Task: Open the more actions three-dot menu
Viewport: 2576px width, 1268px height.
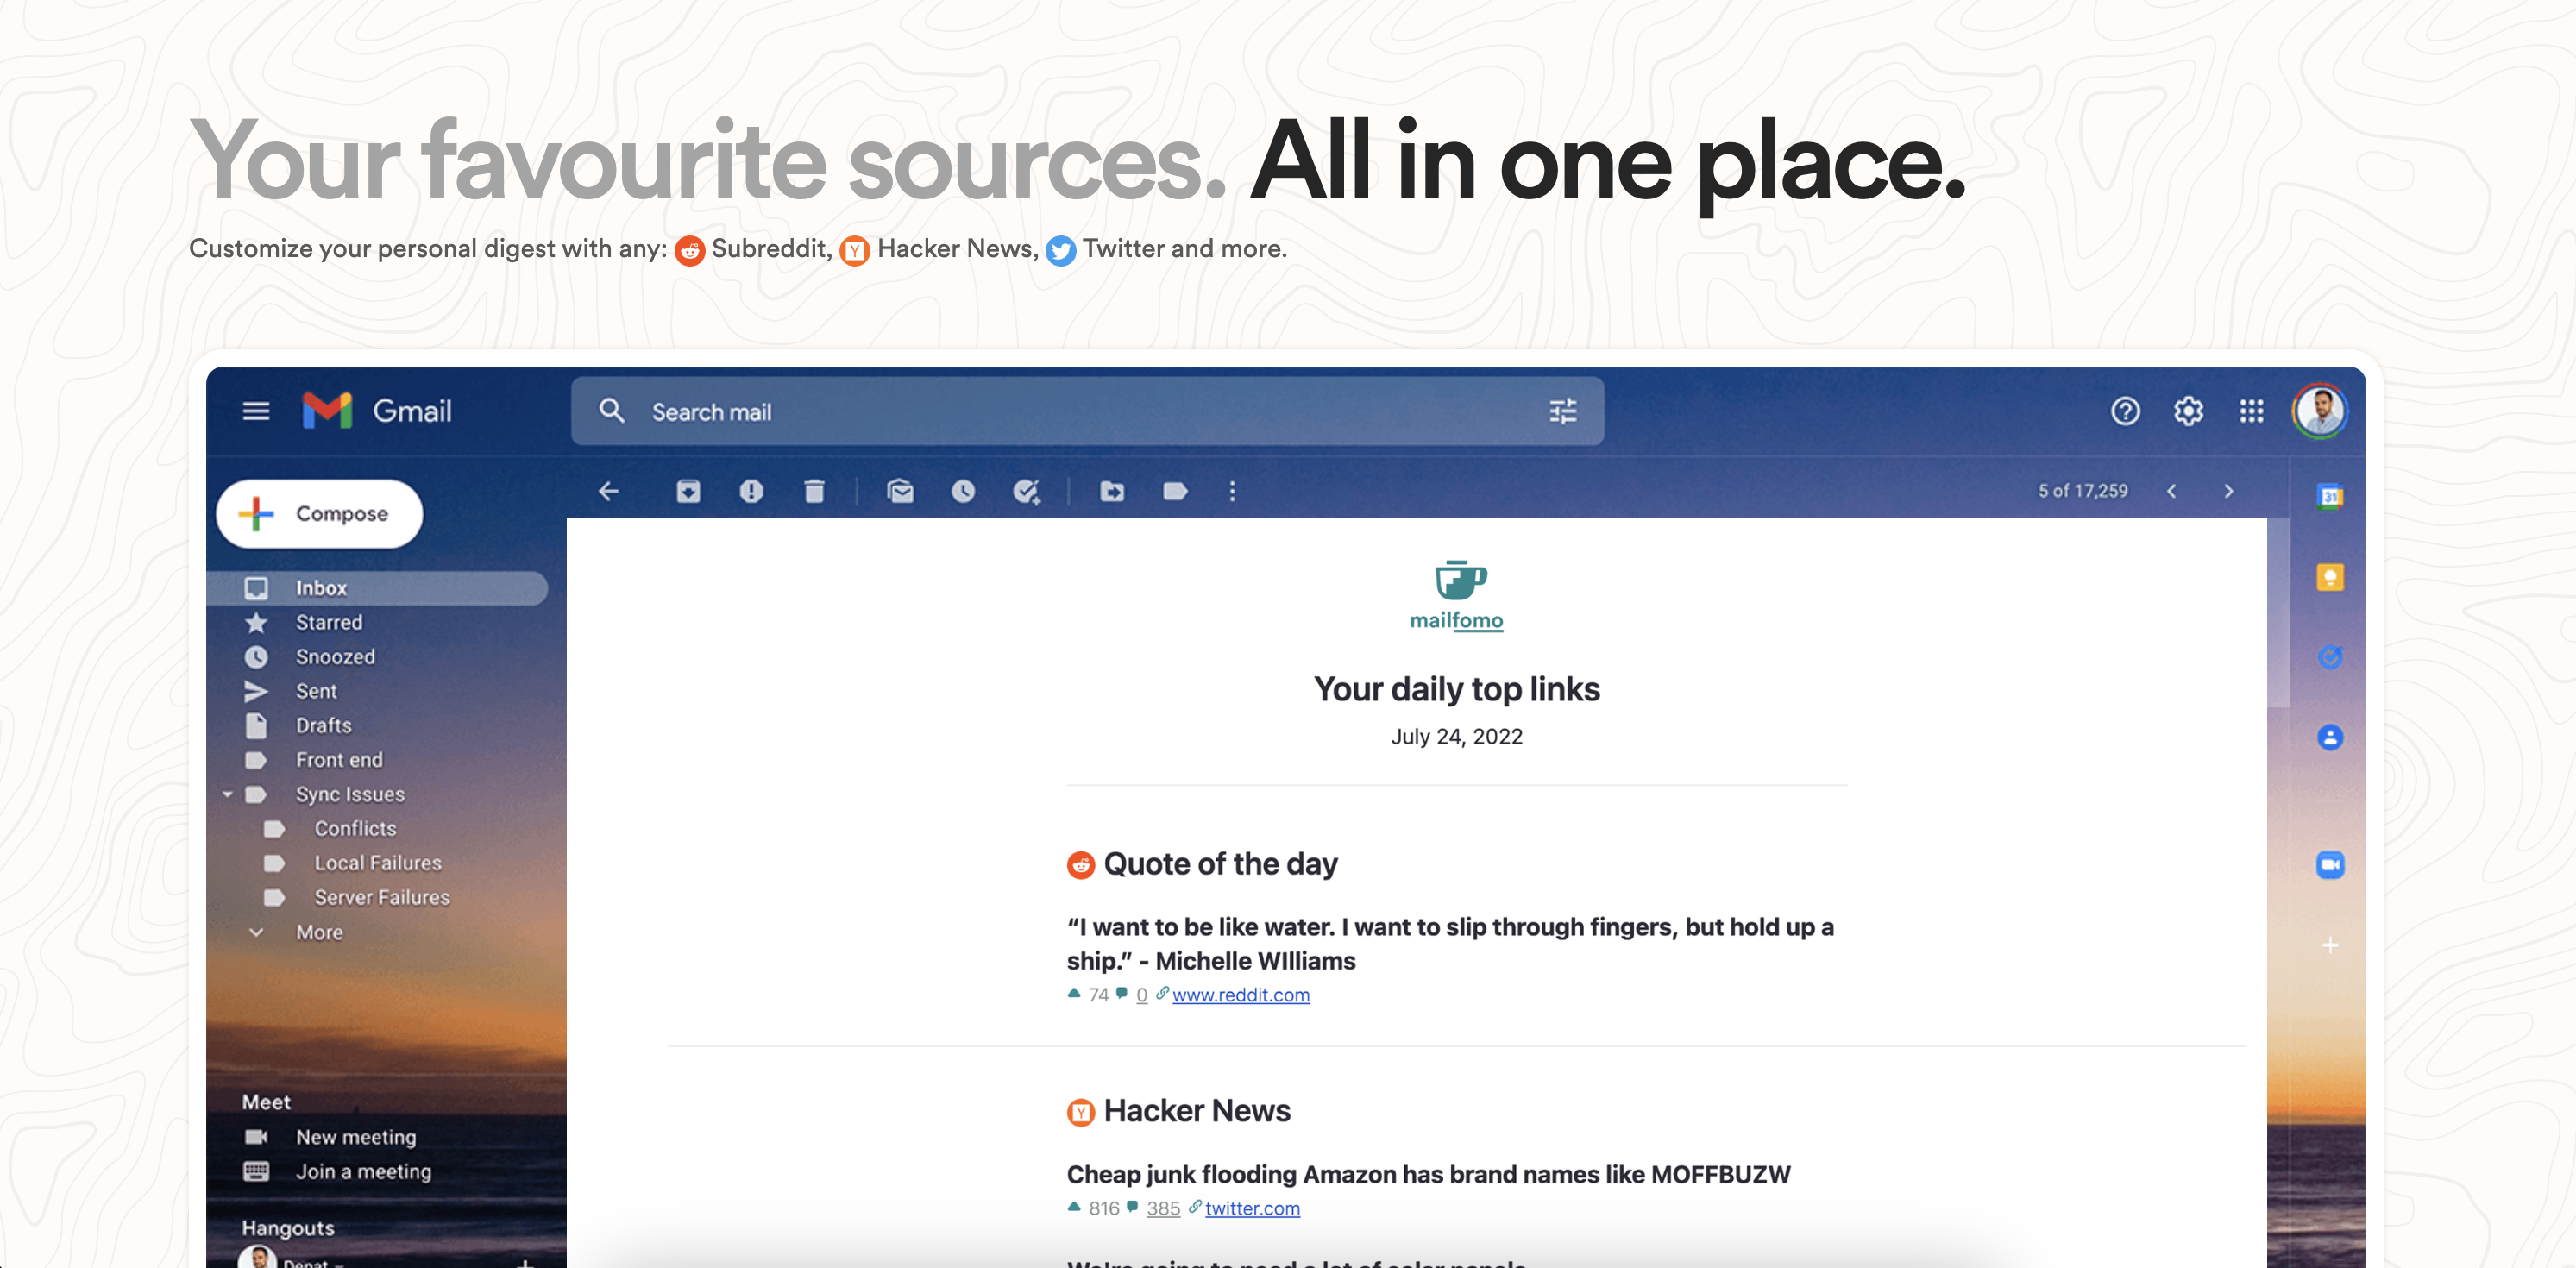Action: [1232, 491]
